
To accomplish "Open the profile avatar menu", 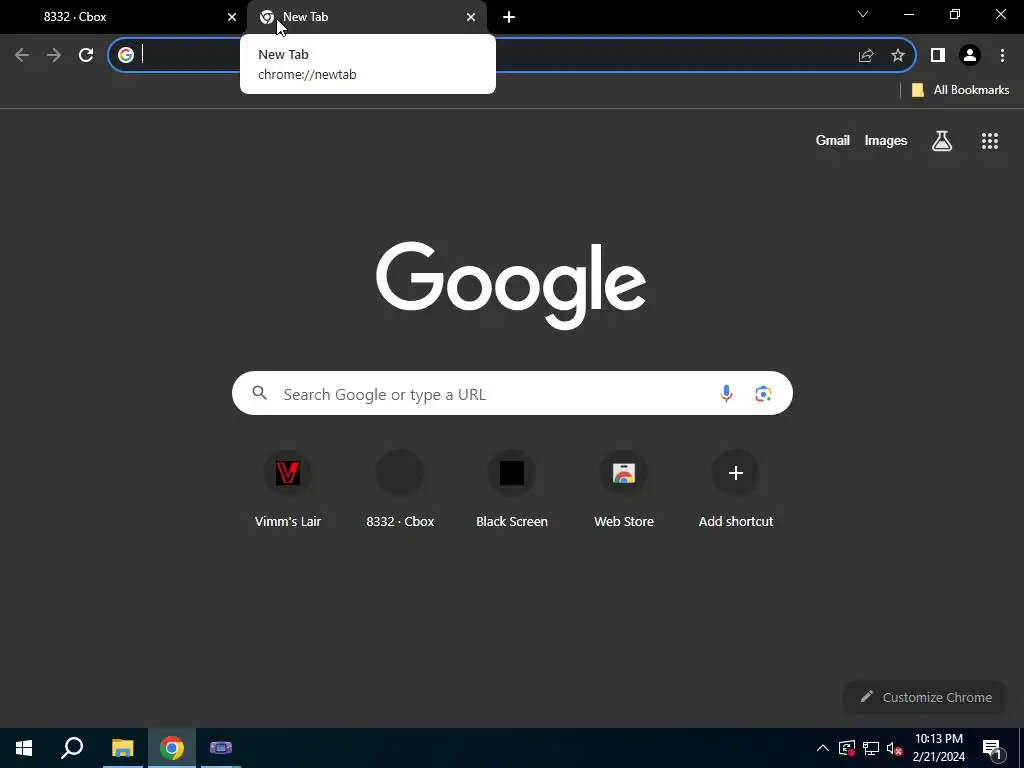I will [x=970, y=55].
